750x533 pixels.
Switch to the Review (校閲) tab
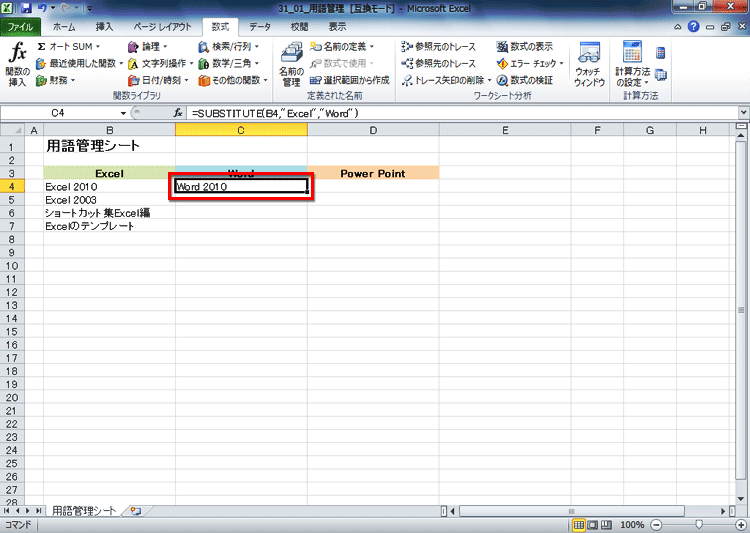[x=299, y=27]
